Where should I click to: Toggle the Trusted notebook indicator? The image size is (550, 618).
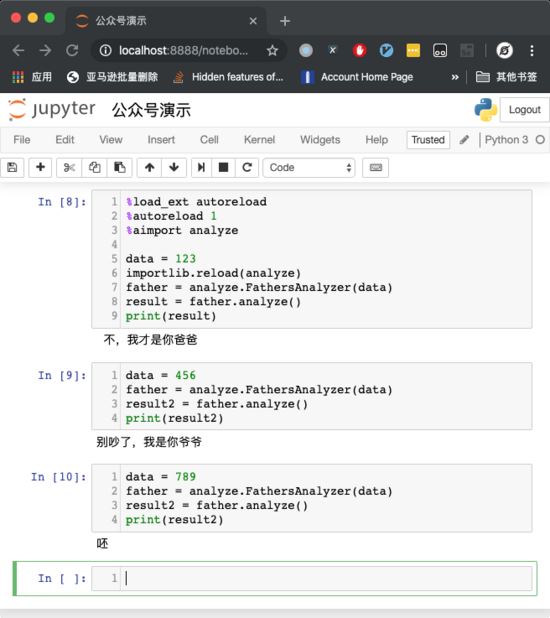(428, 140)
